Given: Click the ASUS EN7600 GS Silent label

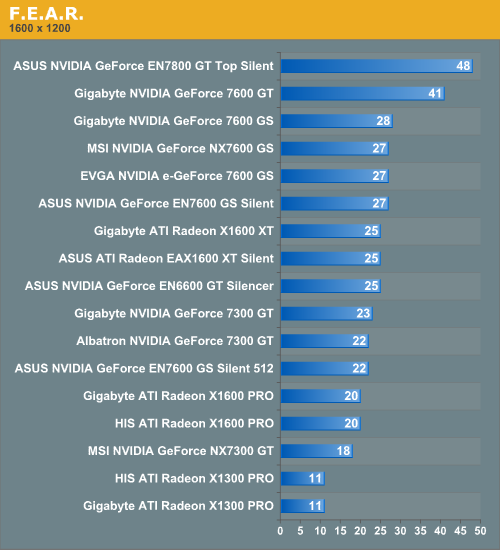Looking at the screenshot, I should click(156, 203).
